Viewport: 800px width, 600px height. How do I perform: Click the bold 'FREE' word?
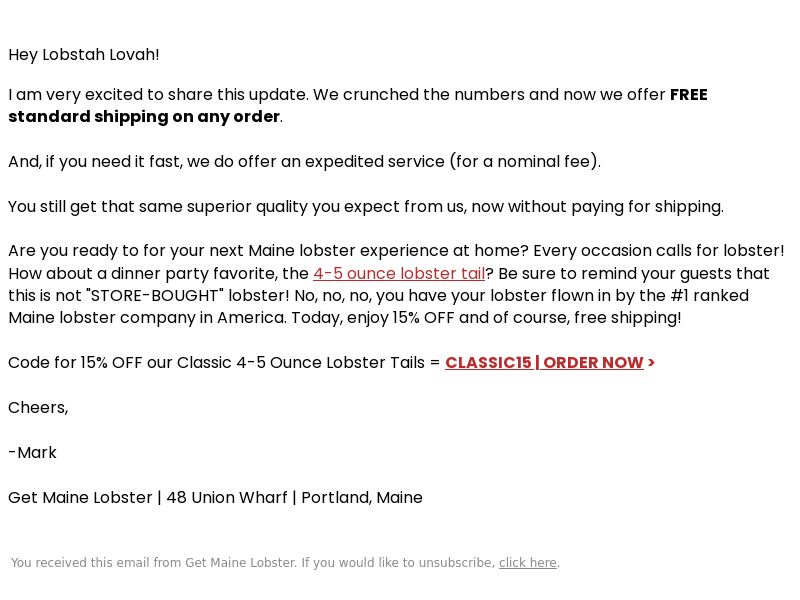688,94
